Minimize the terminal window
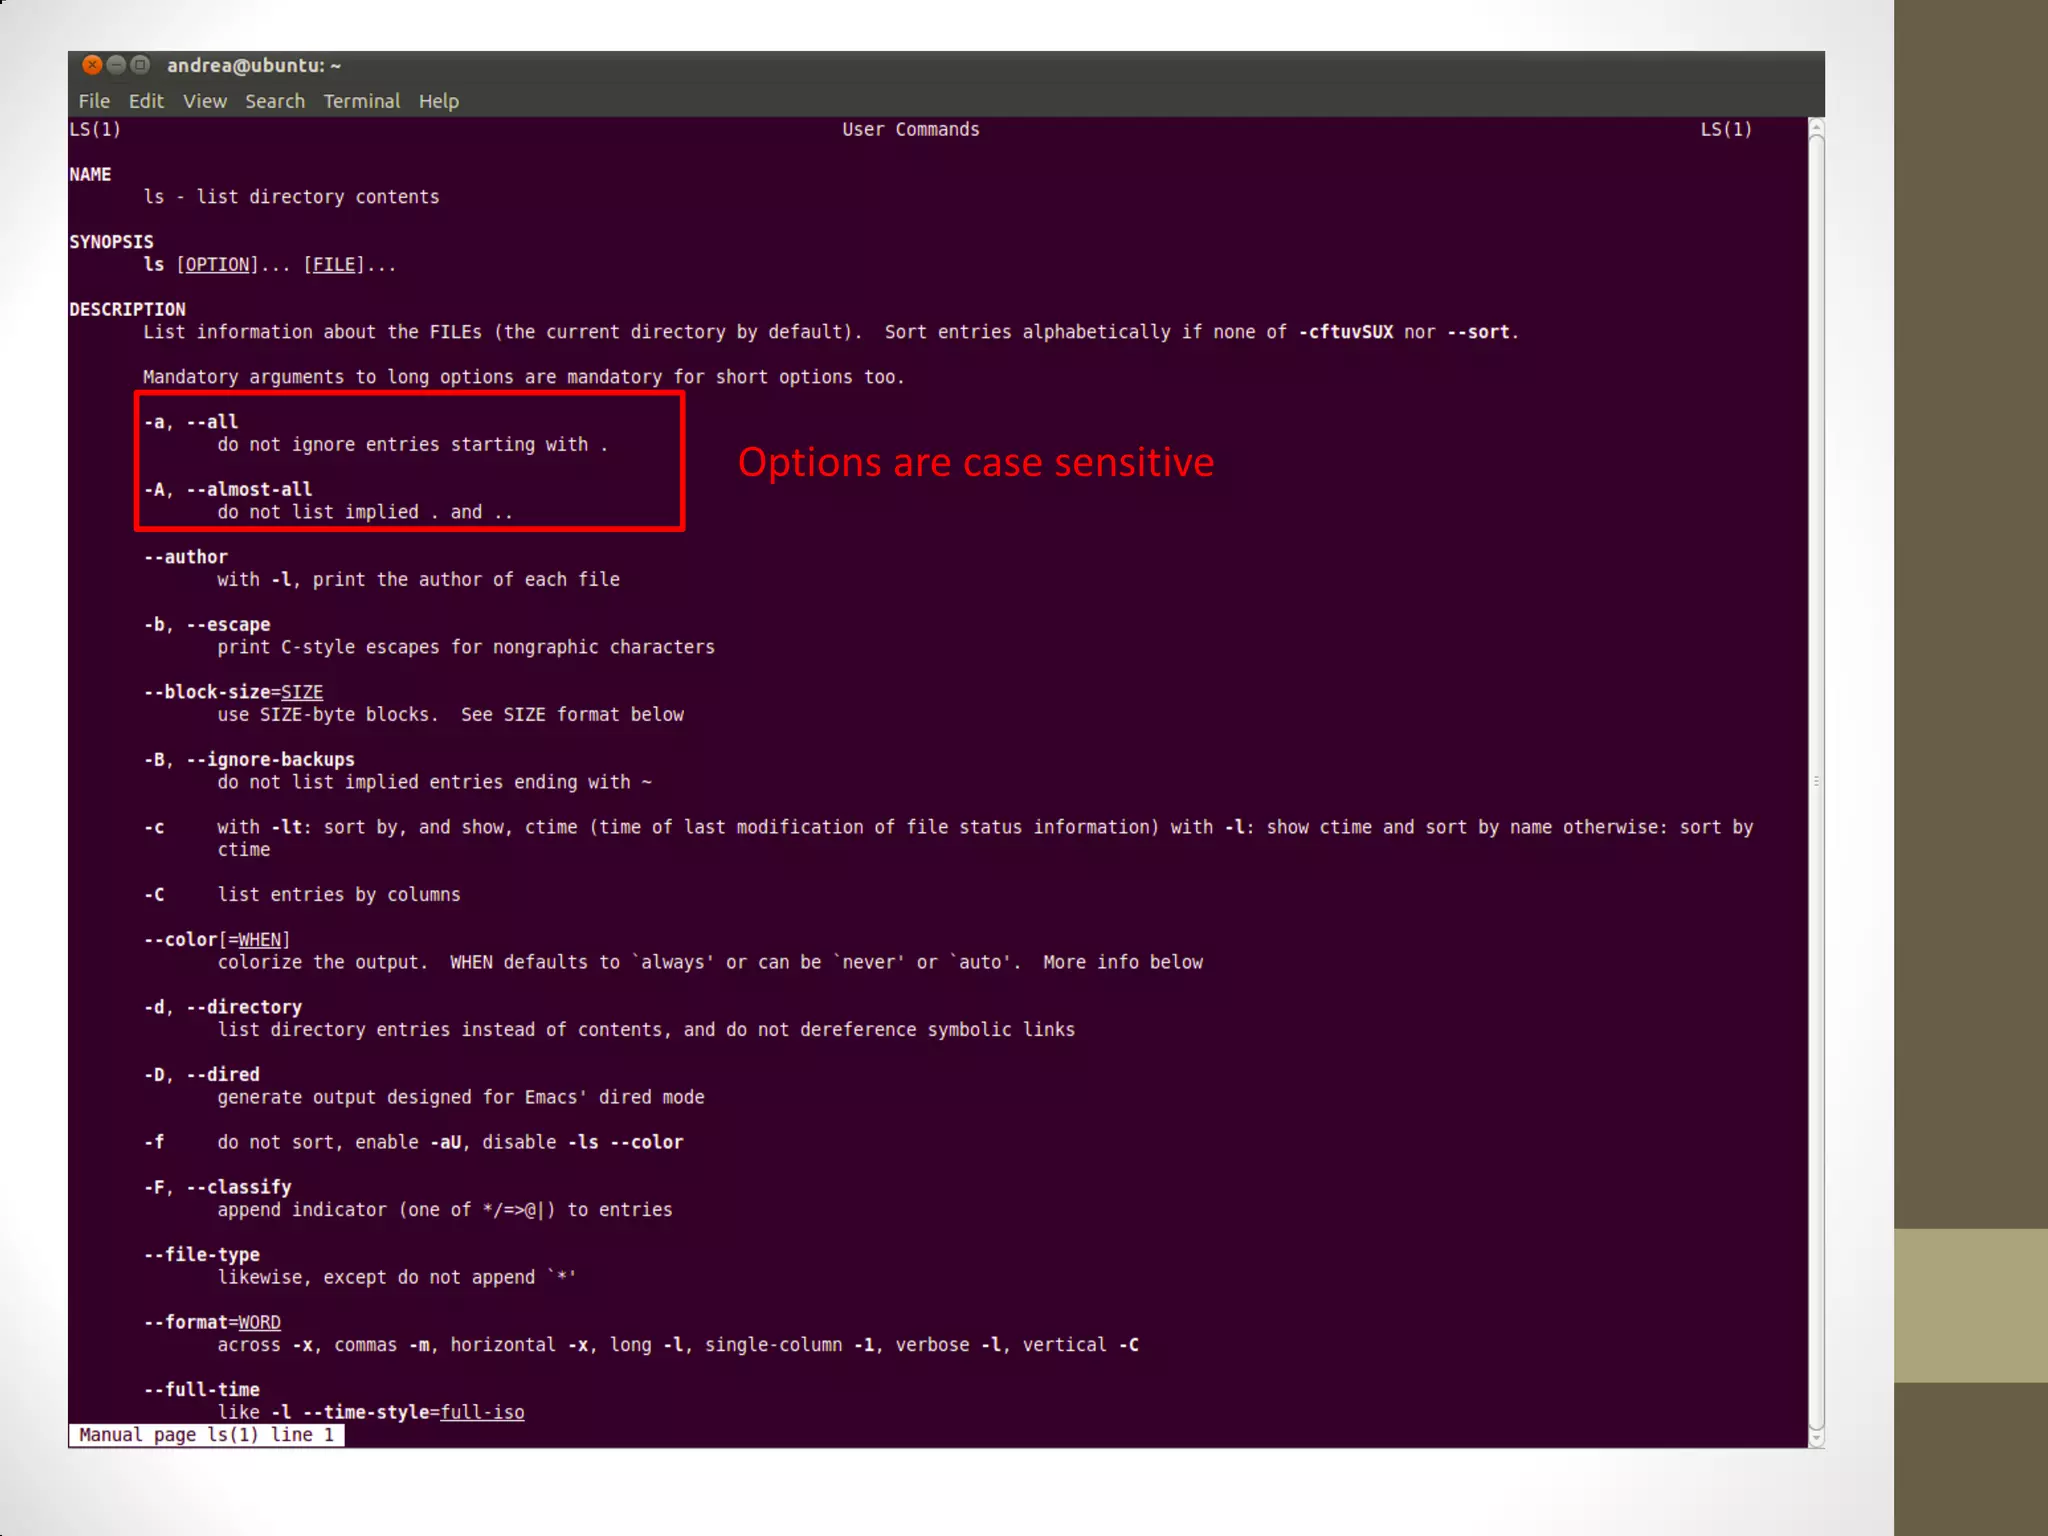2048x1536 pixels. click(116, 65)
